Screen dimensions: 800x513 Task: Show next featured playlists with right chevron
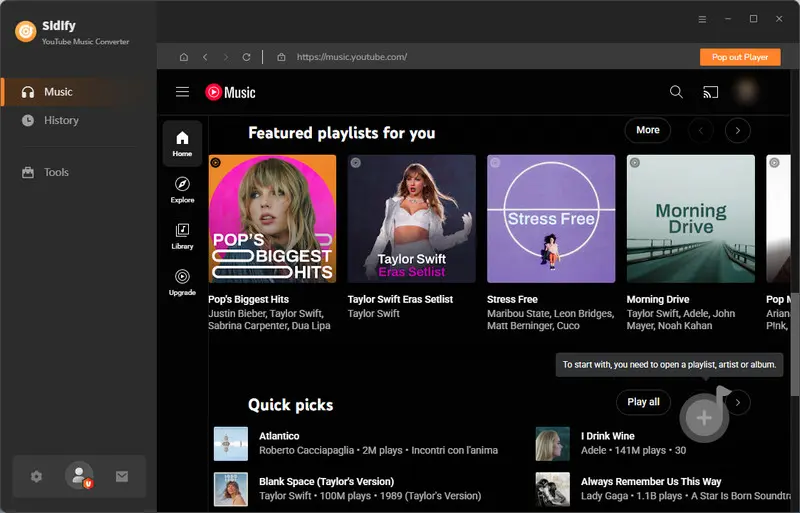tap(738, 131)
